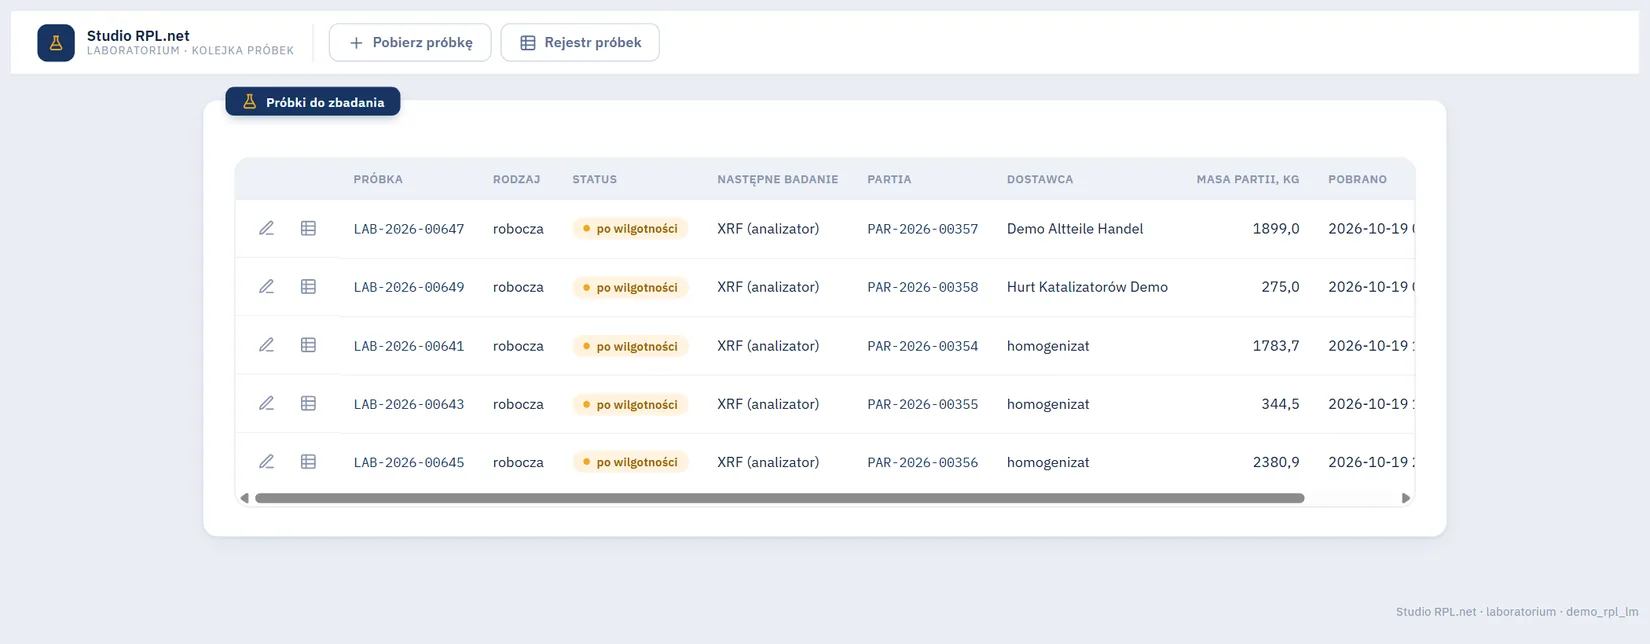Click sample ID LAB-2026-00645
Viewport: 1650px width, 644px height.
pos(409,462)
